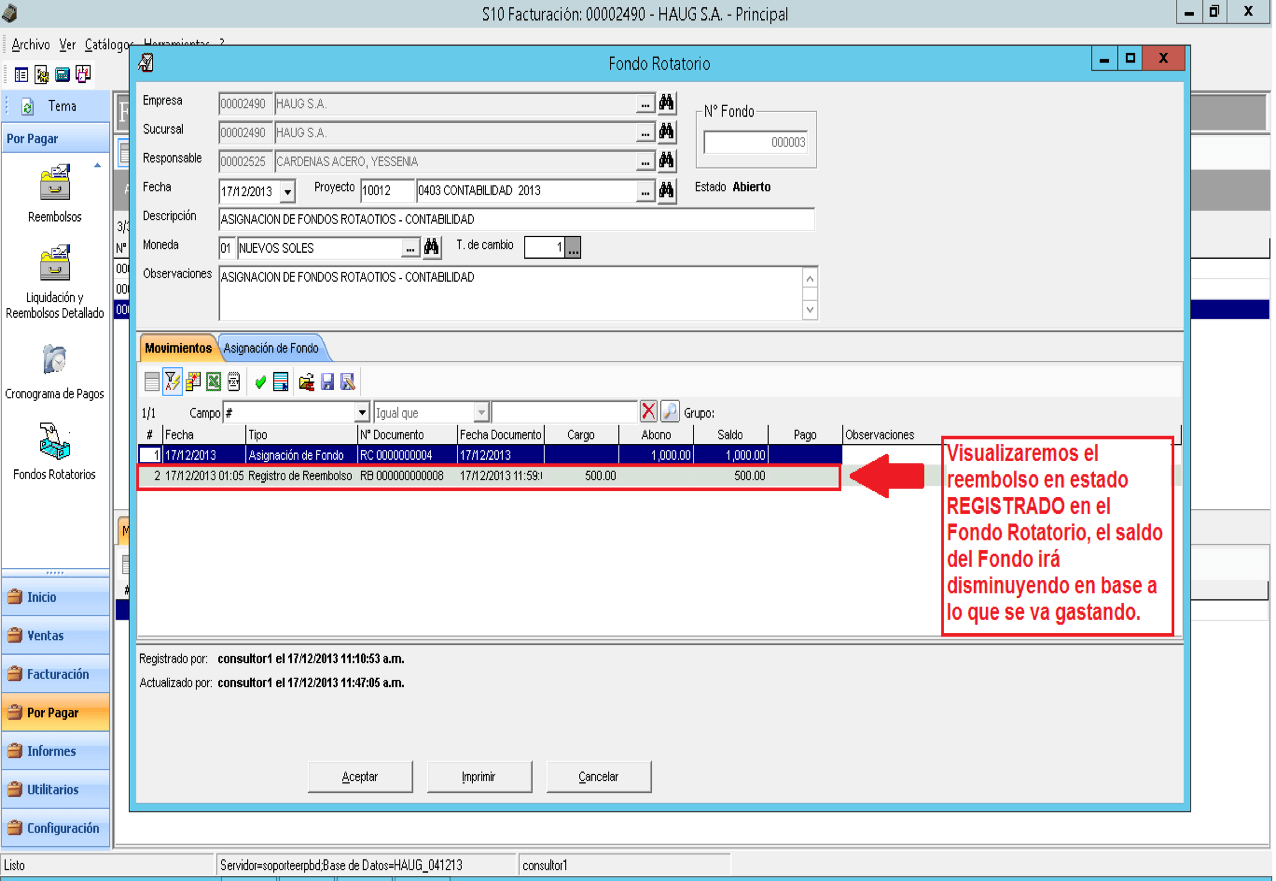Image resolution: width=1276 pixels, height=881 pixels.
Task: Click the down arrow of Observaciones scrollbar
Action: pos(810,310)
